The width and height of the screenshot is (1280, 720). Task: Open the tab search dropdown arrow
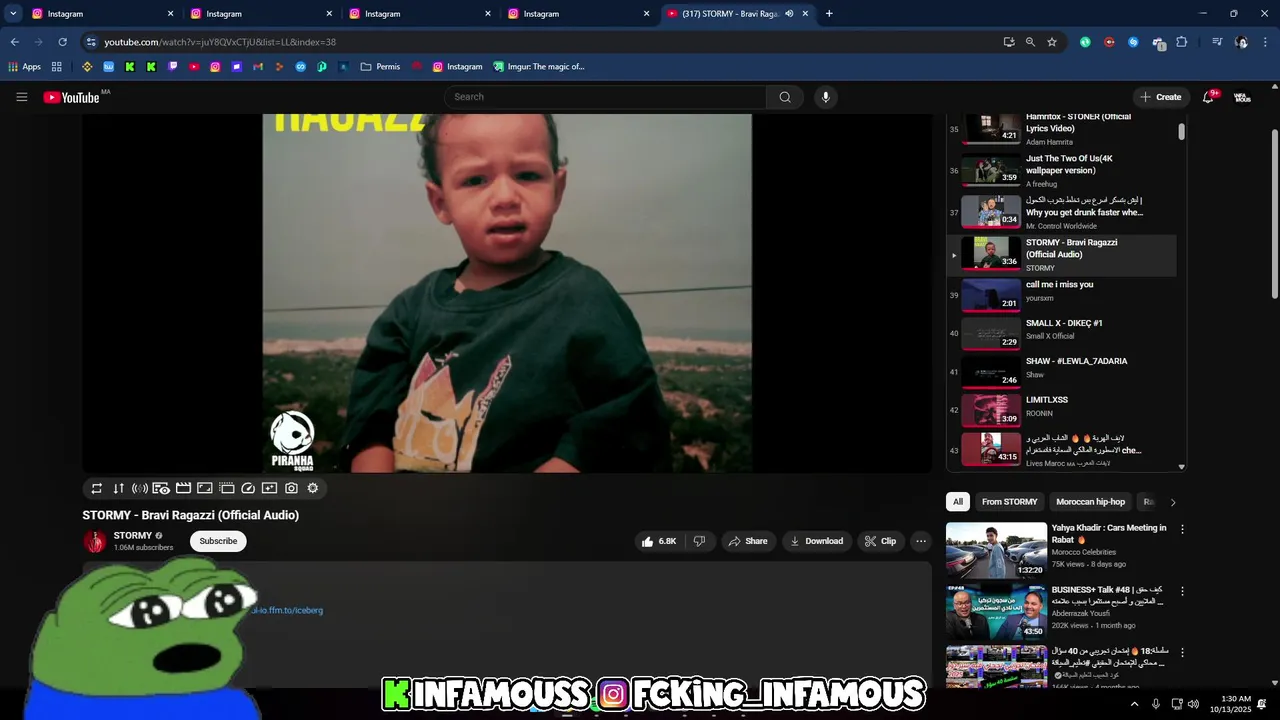(x=13, y=14)
